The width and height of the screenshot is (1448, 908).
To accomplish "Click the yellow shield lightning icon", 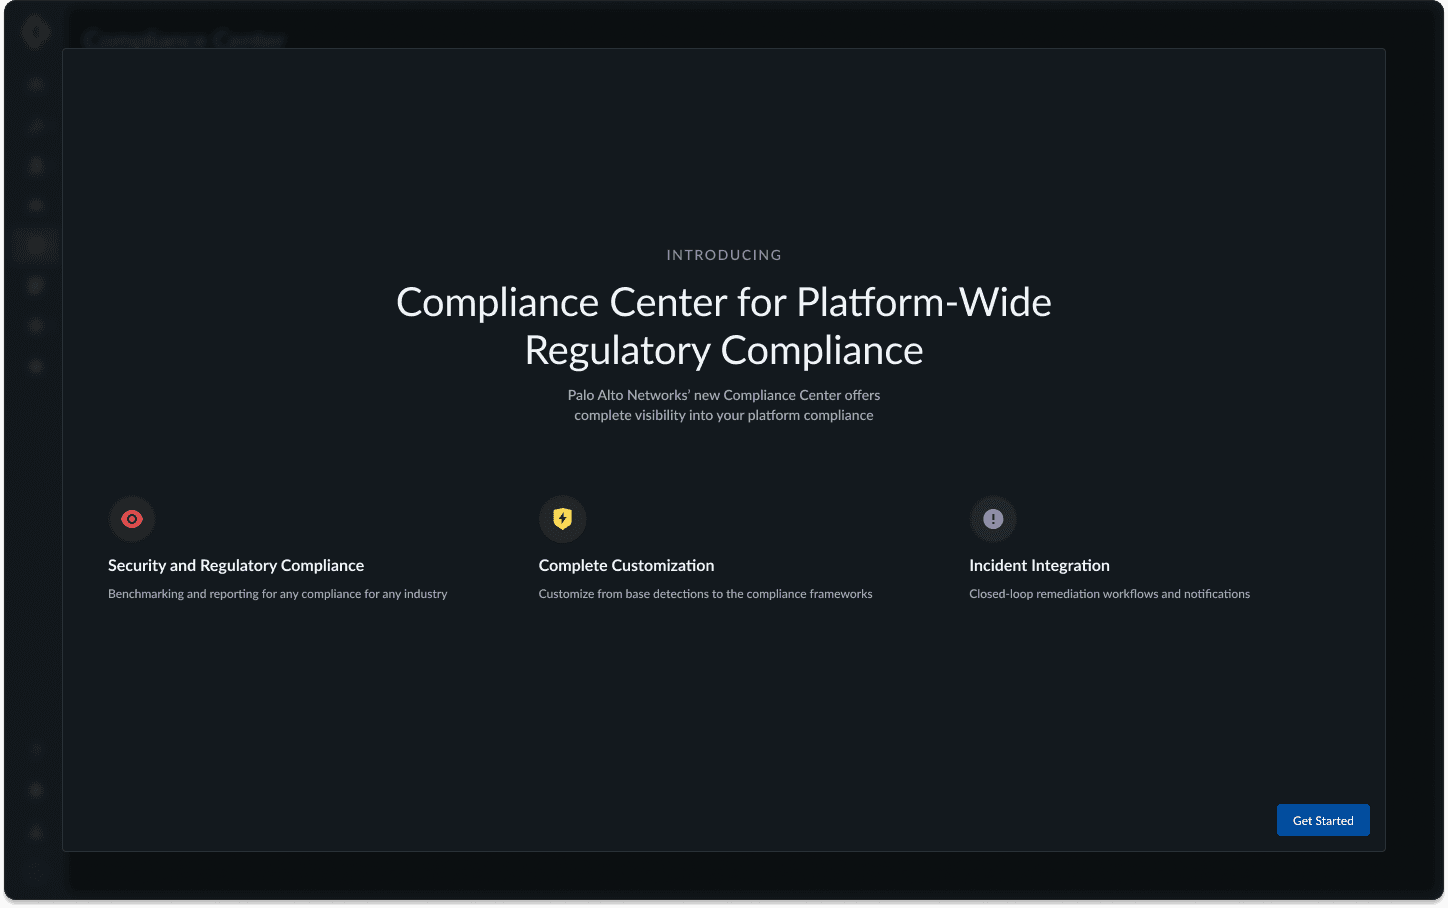I will point(562,519).
